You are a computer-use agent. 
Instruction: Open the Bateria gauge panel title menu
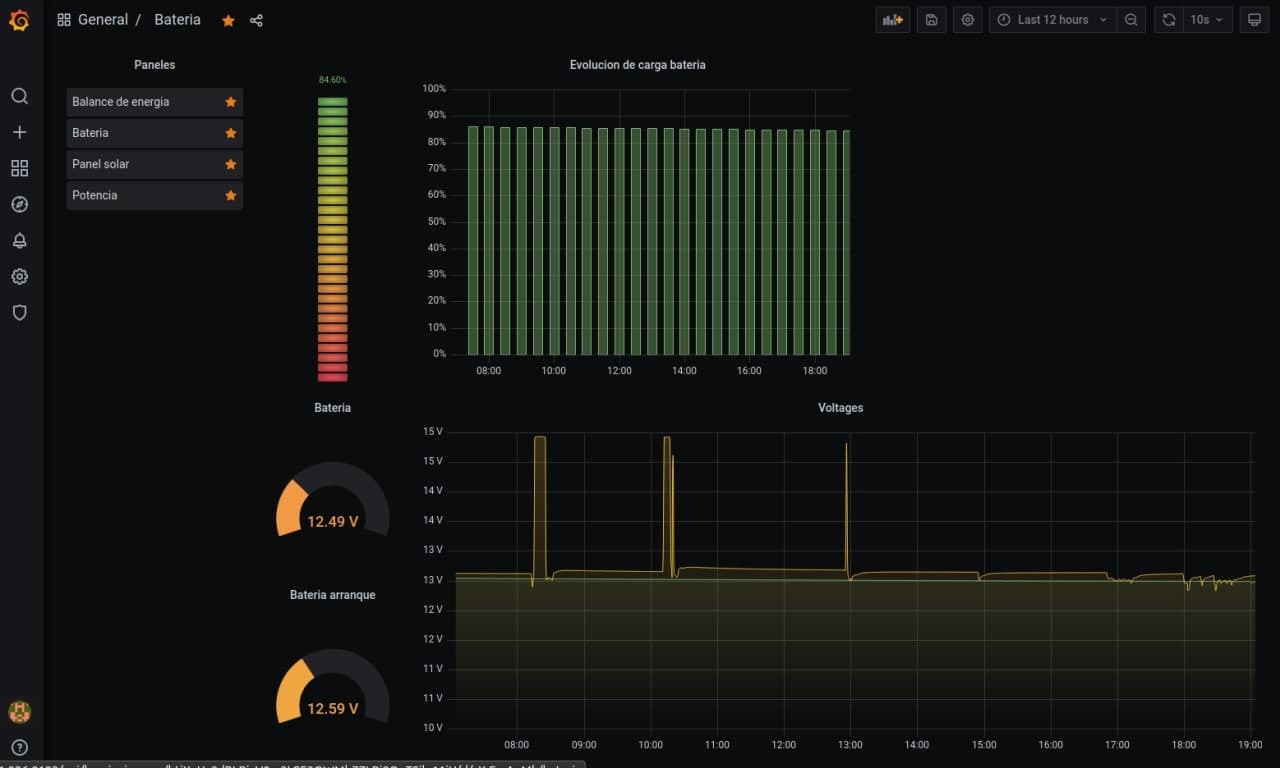[332, 408]
